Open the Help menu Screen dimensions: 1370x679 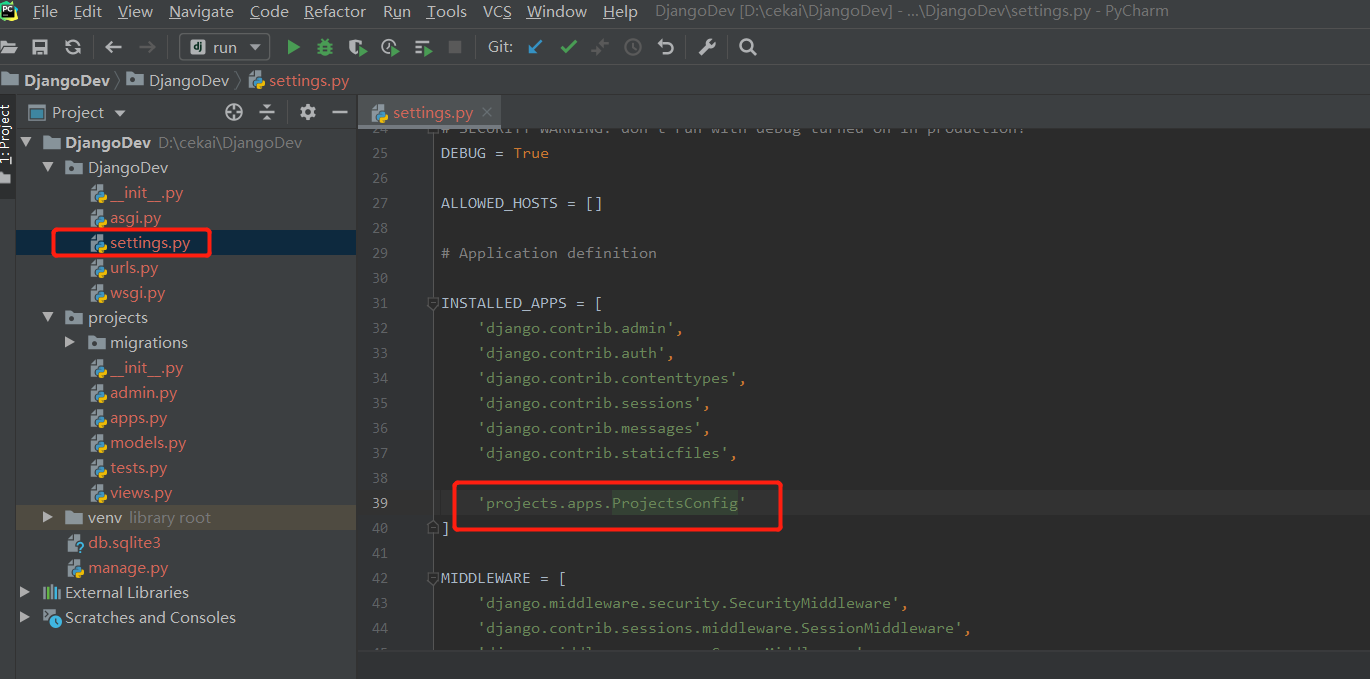(x=620, y=12)
